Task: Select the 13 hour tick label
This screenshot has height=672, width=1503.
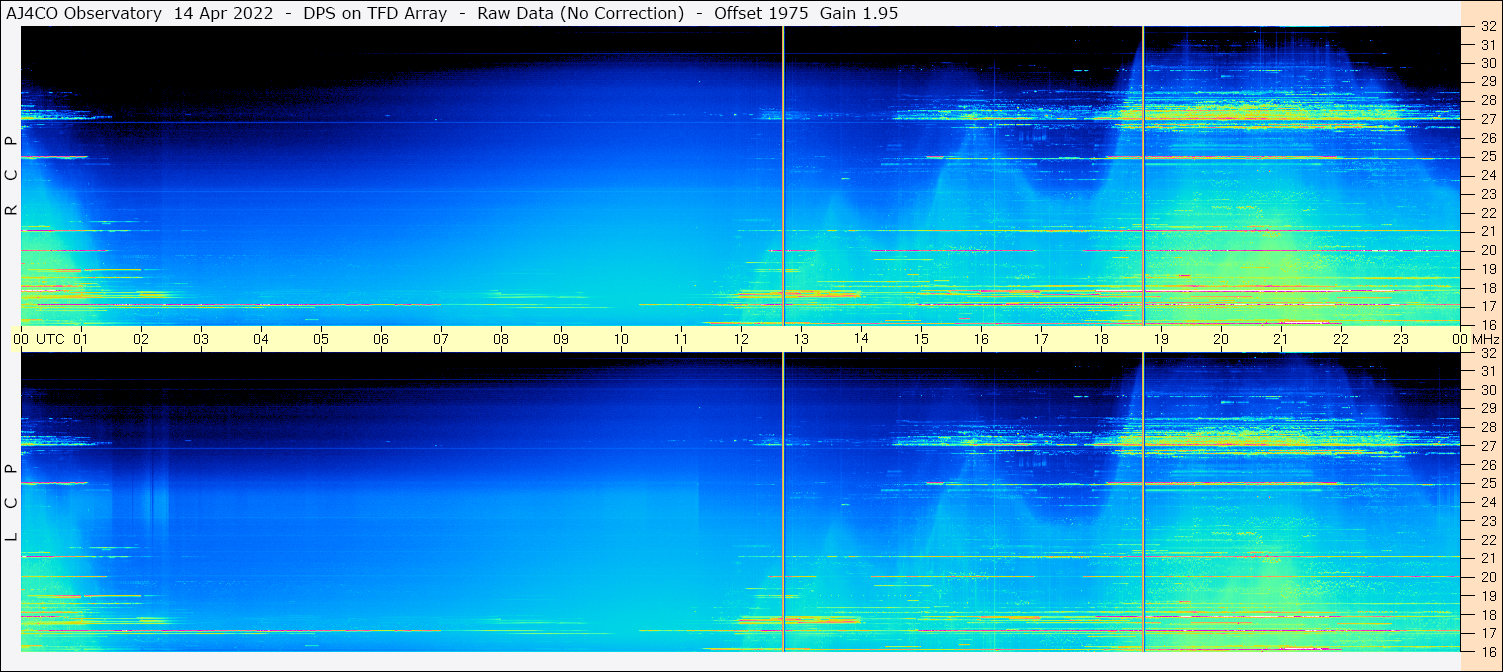Action: (x=801, y=339)
